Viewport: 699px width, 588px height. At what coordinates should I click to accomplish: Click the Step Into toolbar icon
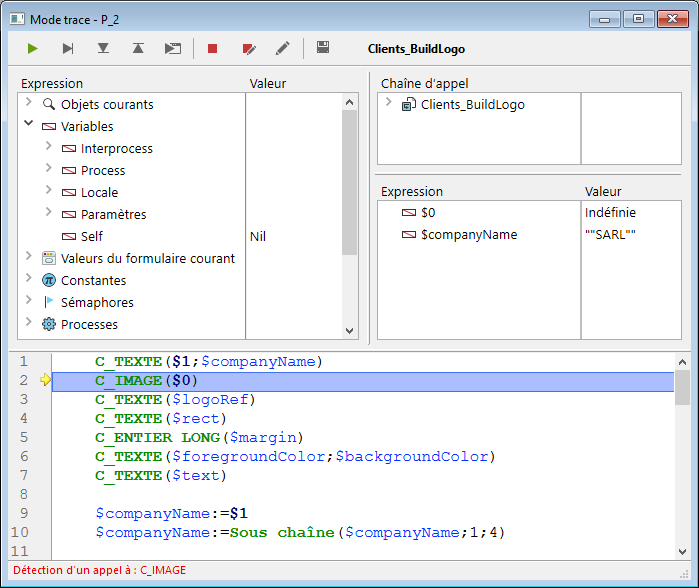103,48
